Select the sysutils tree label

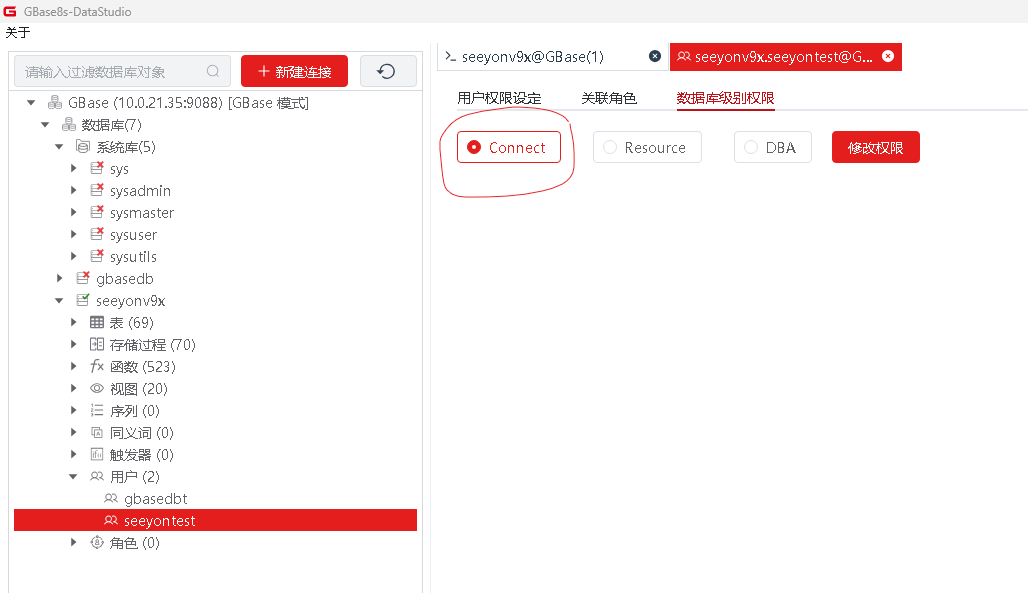[133, 256]
